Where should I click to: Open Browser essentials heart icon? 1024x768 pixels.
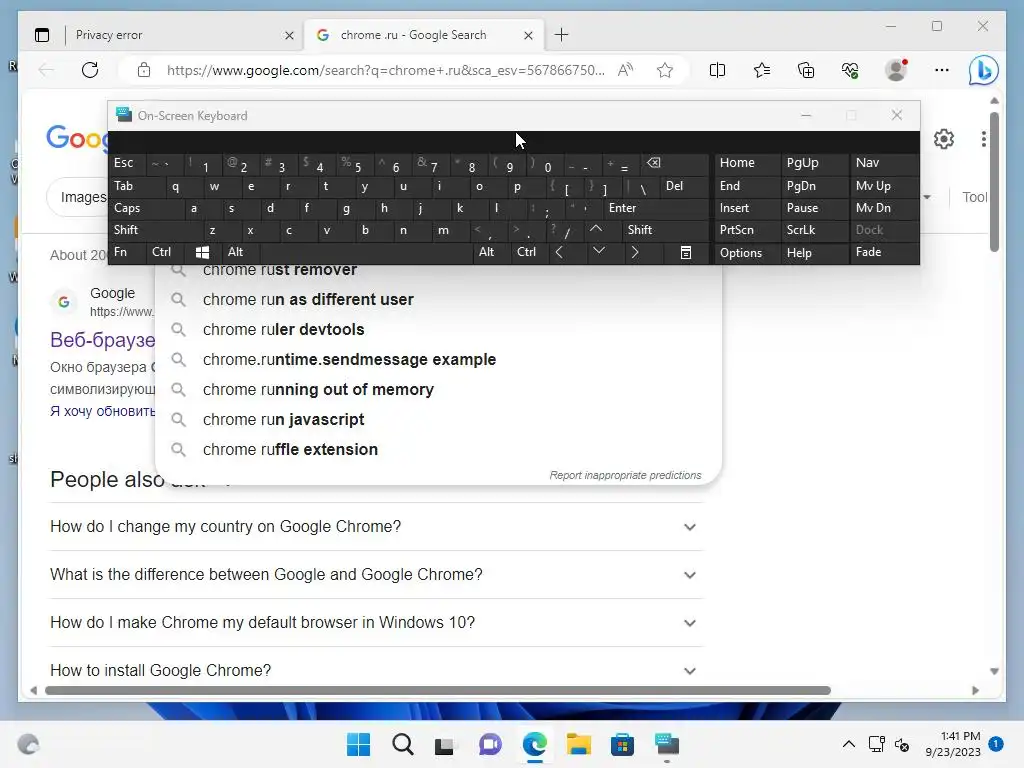pos(850,70)
